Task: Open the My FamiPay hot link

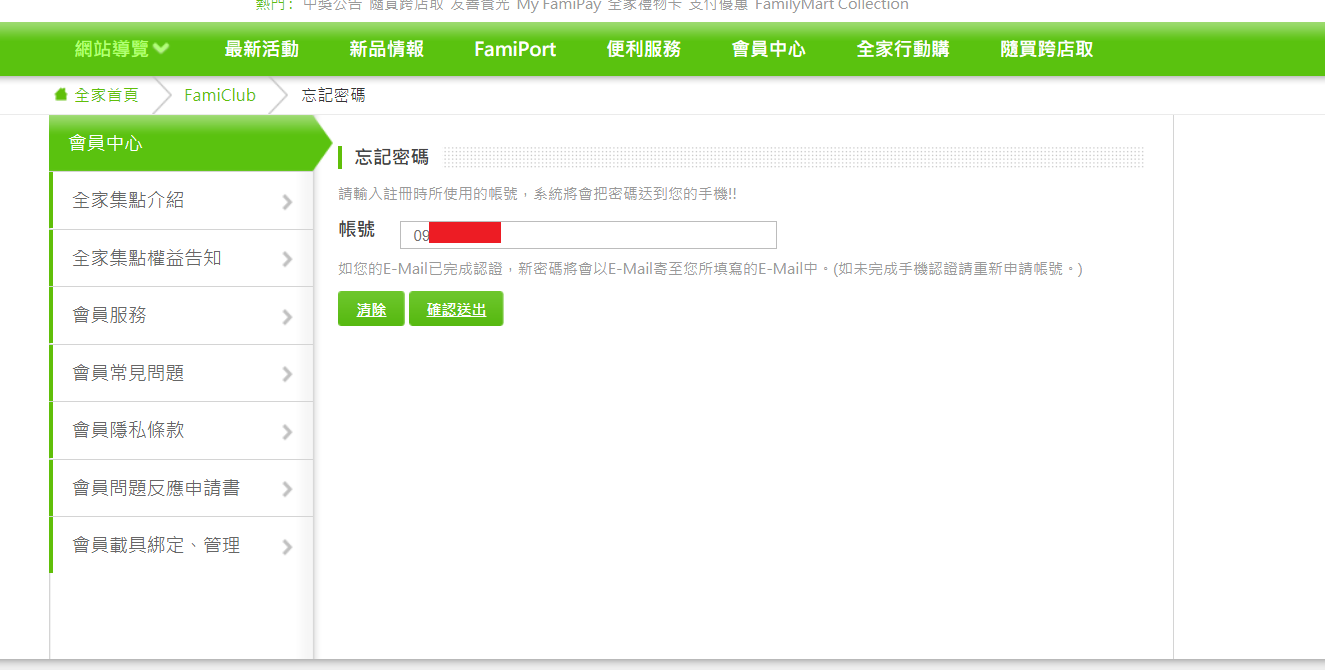Action: (560, 5)
